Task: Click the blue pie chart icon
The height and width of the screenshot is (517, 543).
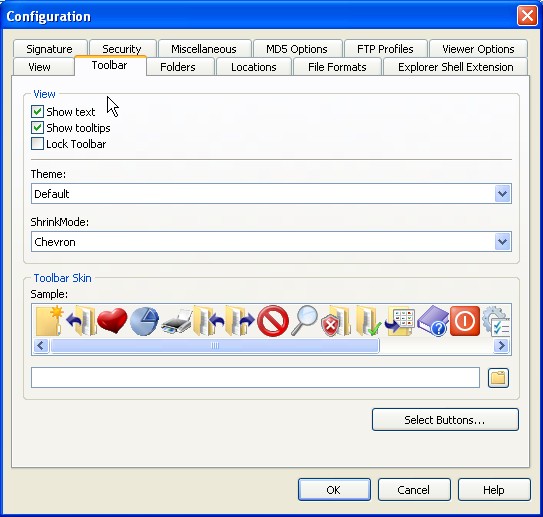Action: (144, 321)
